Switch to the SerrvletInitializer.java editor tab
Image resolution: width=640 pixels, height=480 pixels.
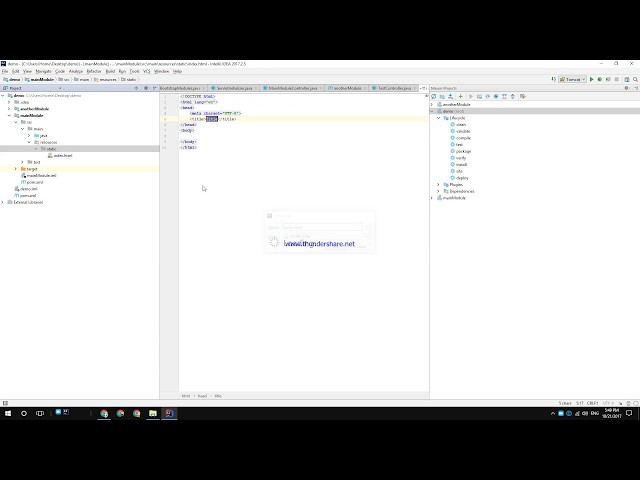click(x=234, y=88)
